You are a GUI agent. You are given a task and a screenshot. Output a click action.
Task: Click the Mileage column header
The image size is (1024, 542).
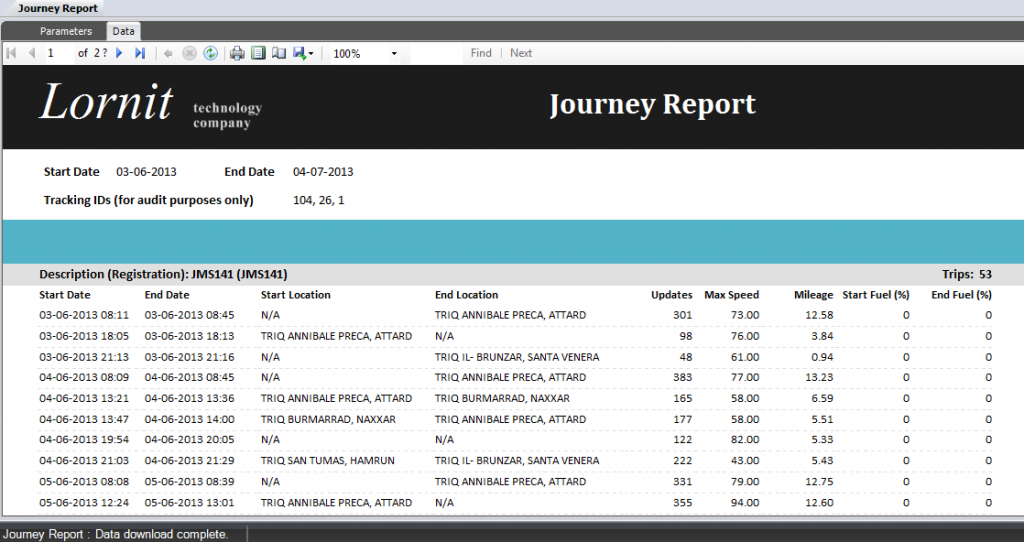(x=813, y=295)
